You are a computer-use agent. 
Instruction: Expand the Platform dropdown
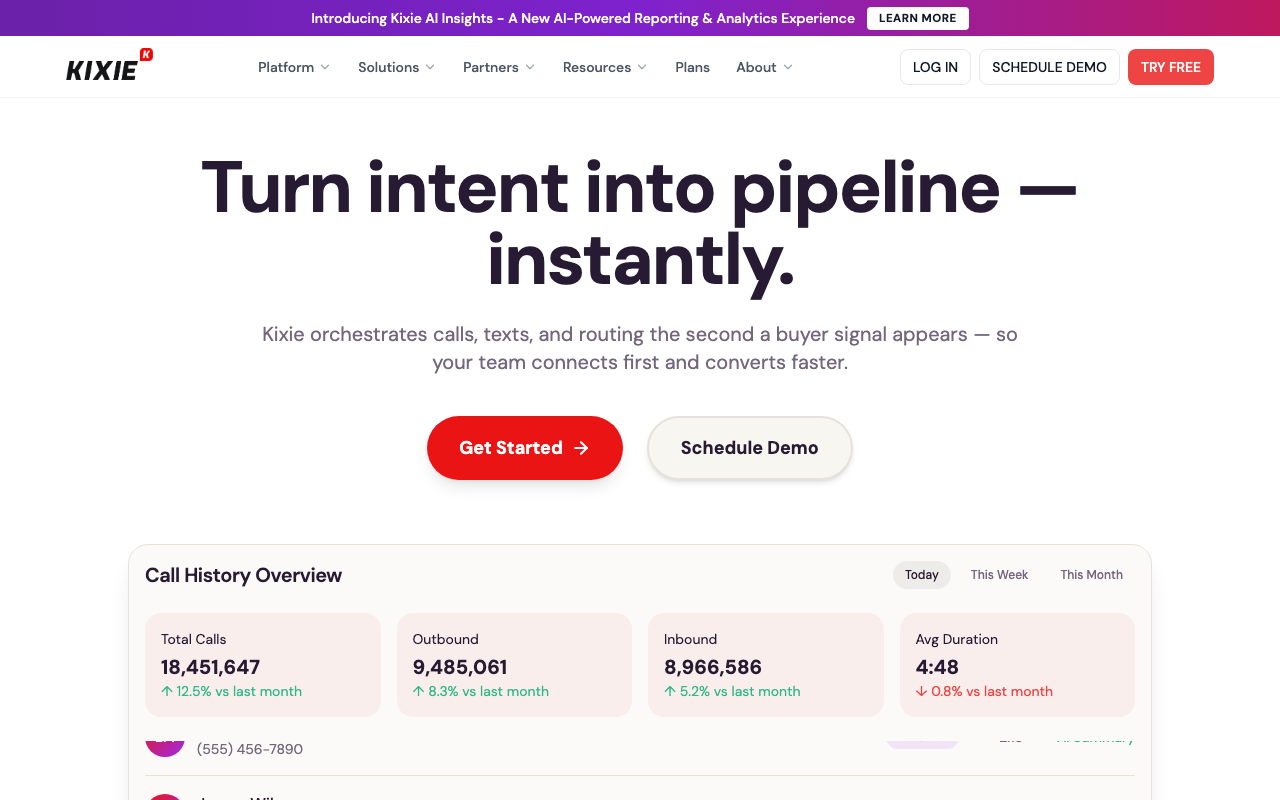tap(293, 67)
